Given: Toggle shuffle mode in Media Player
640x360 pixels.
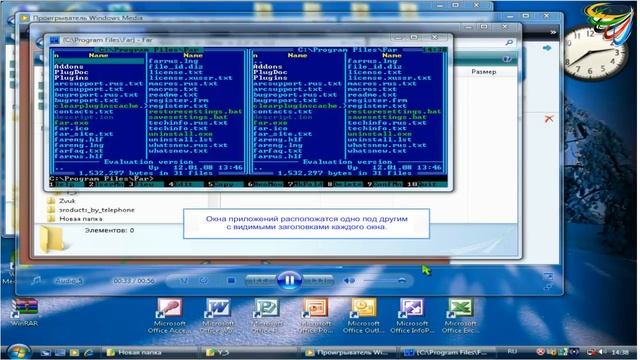Looking at the screenshot, I should click(183, 280).
